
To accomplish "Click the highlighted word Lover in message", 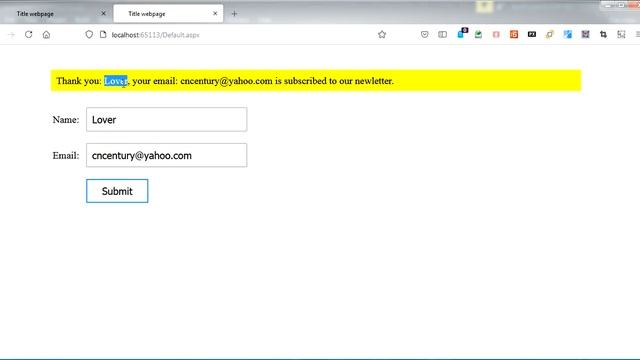I will [116, 81].
